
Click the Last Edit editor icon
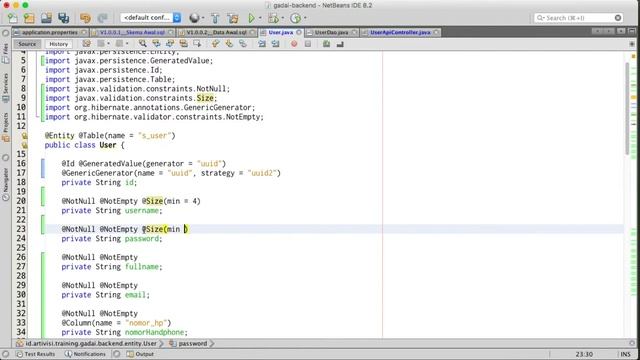point(87,44)
